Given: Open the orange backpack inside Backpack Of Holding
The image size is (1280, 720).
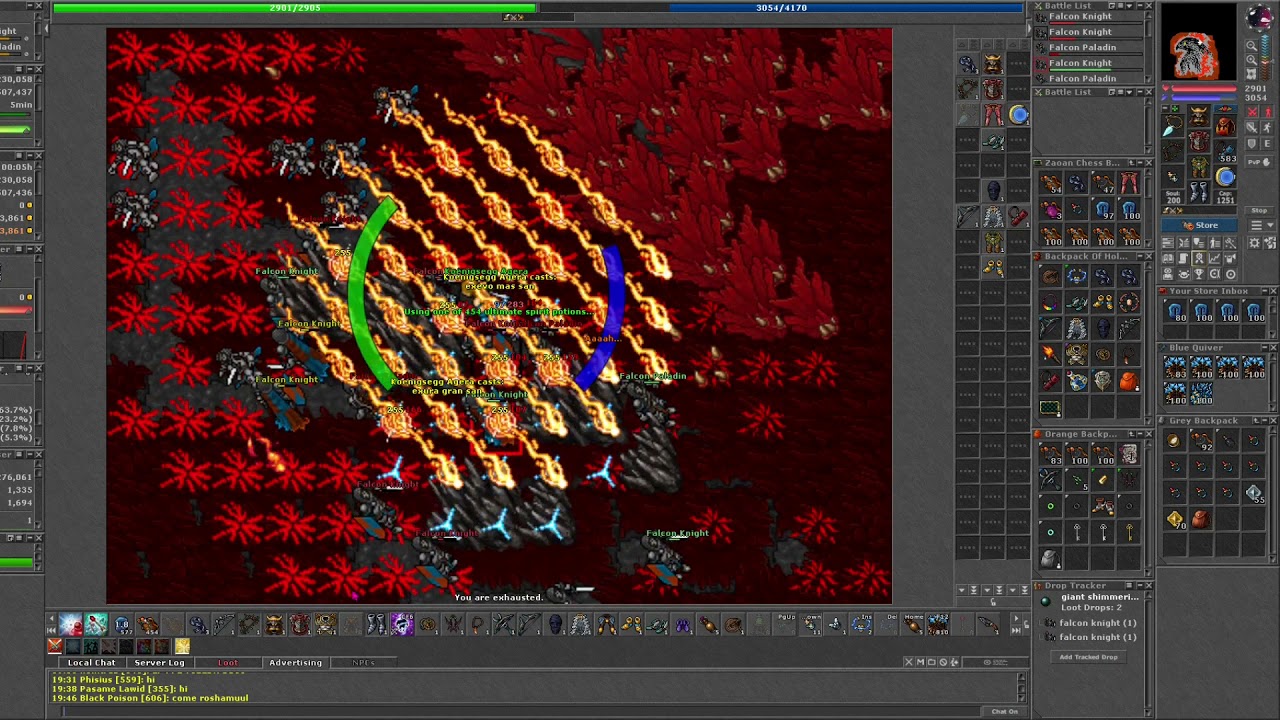Looking at the screenshot, I should [x=1129, y=380].
